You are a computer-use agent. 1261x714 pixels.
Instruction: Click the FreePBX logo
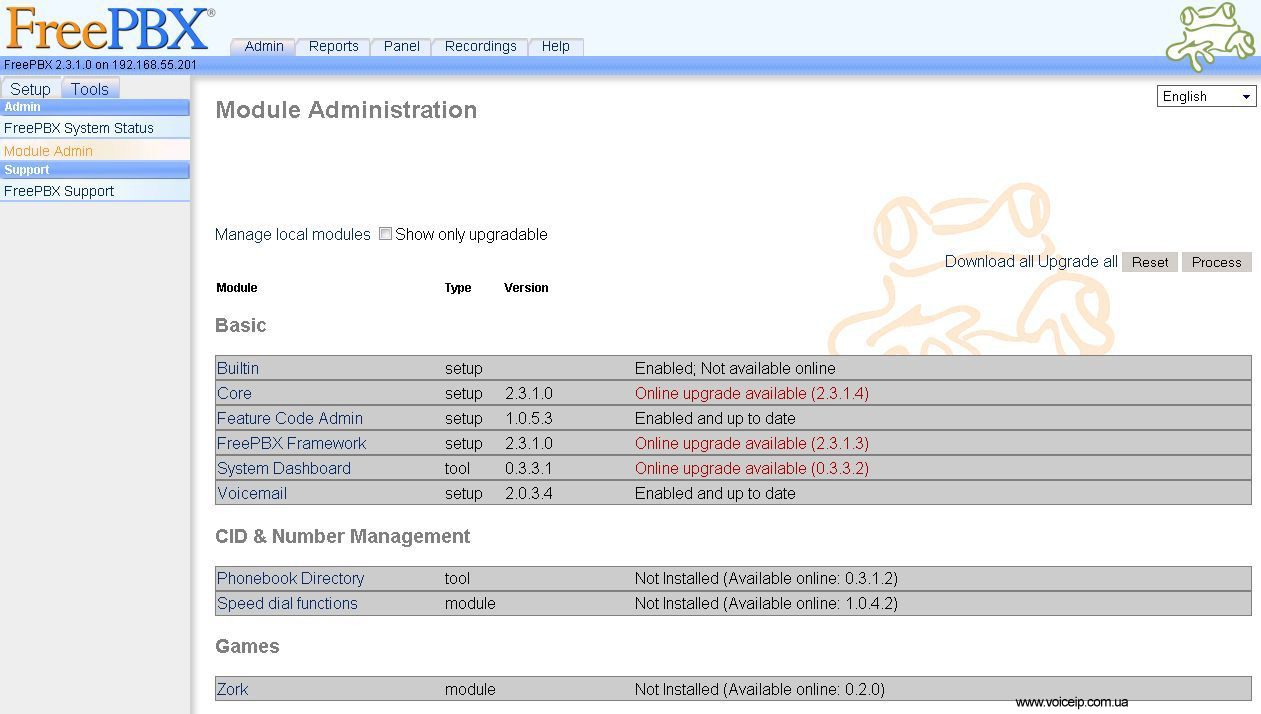tap(109, 28)
